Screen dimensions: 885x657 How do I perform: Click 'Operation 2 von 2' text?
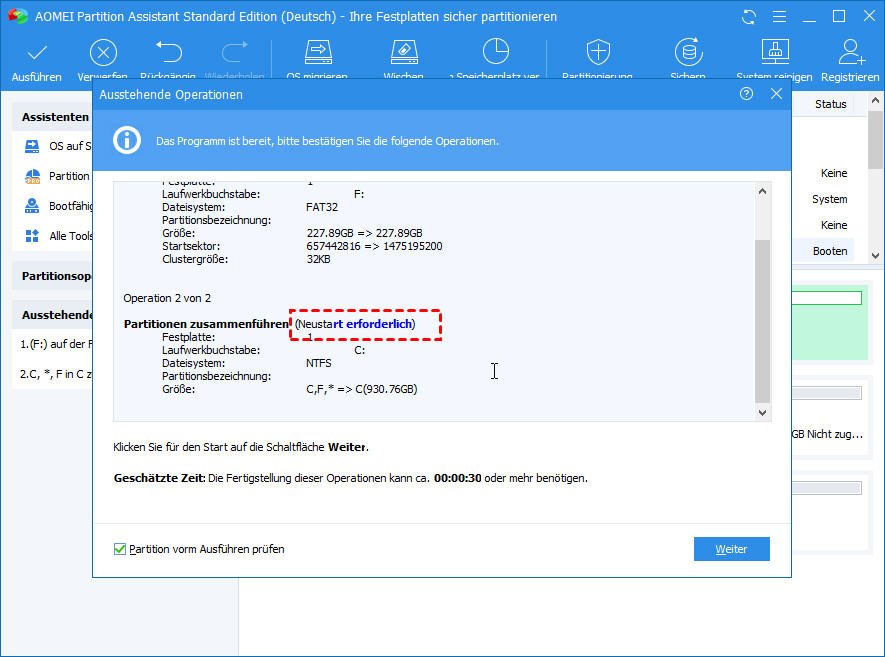coord(167,298)
